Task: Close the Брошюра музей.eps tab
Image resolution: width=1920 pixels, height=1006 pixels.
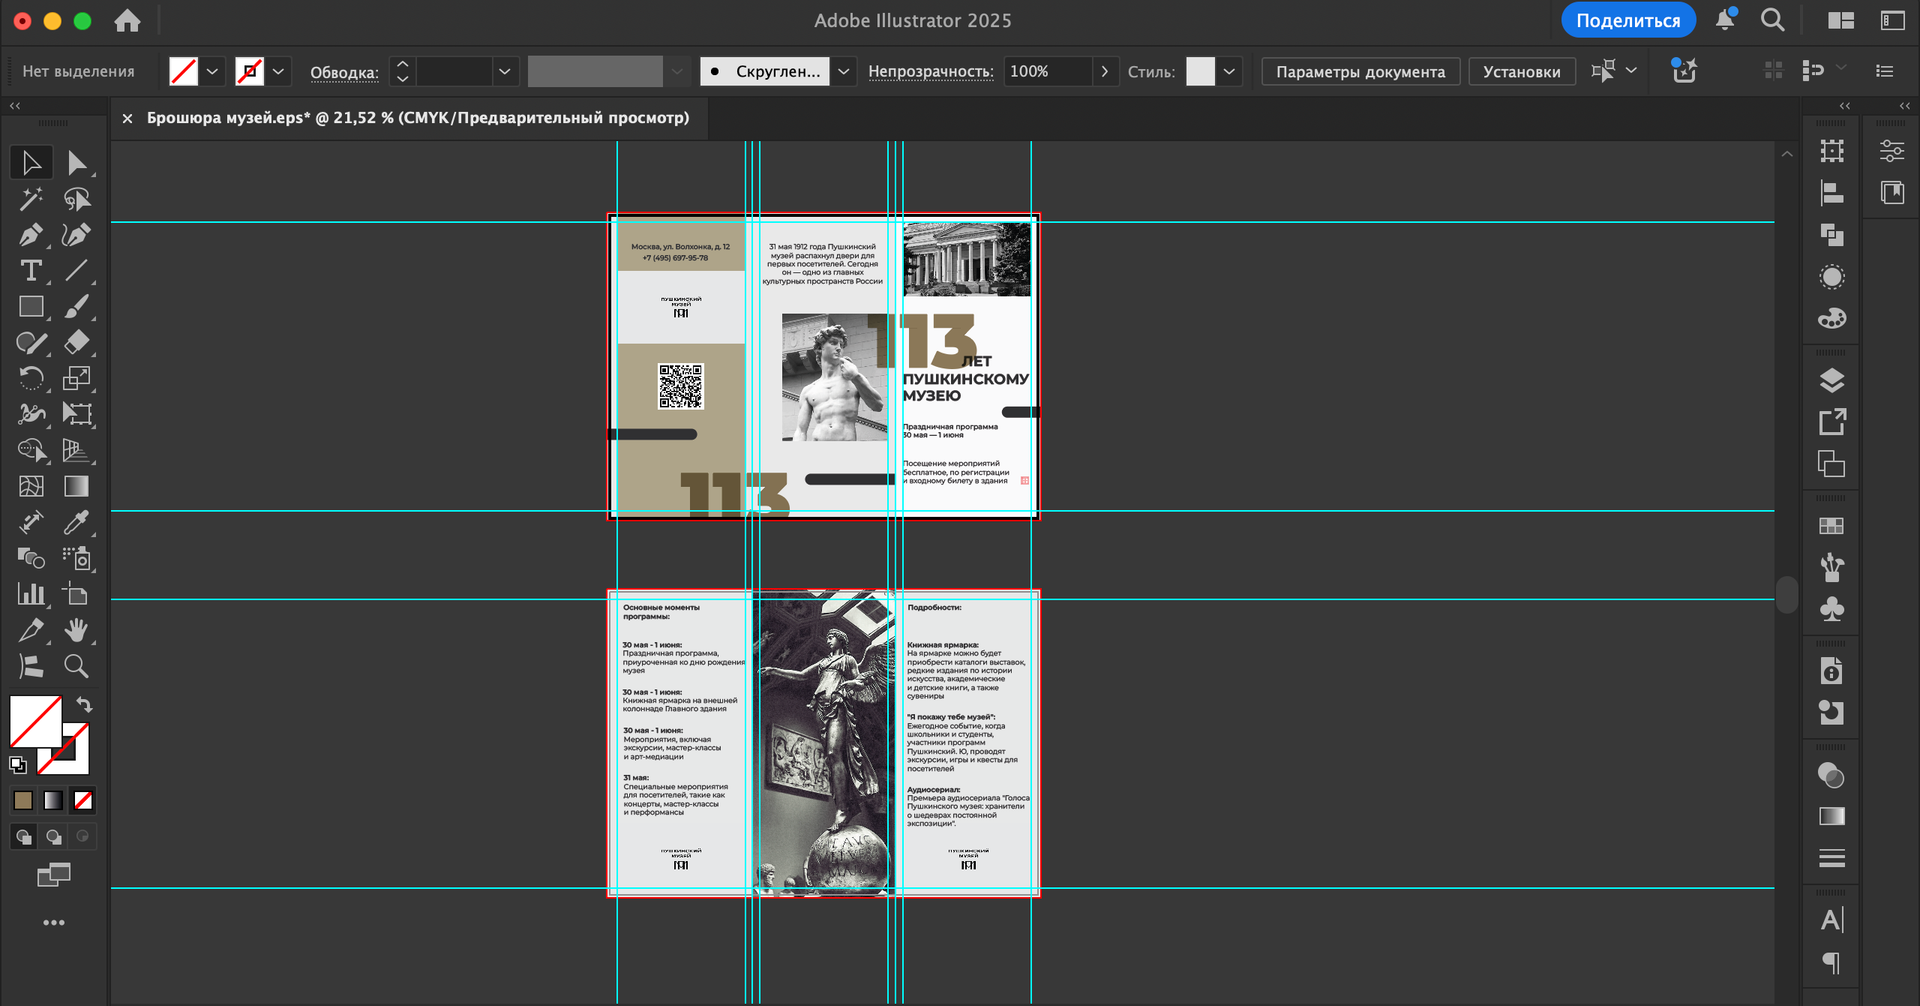Action: [x=127, y=118]
